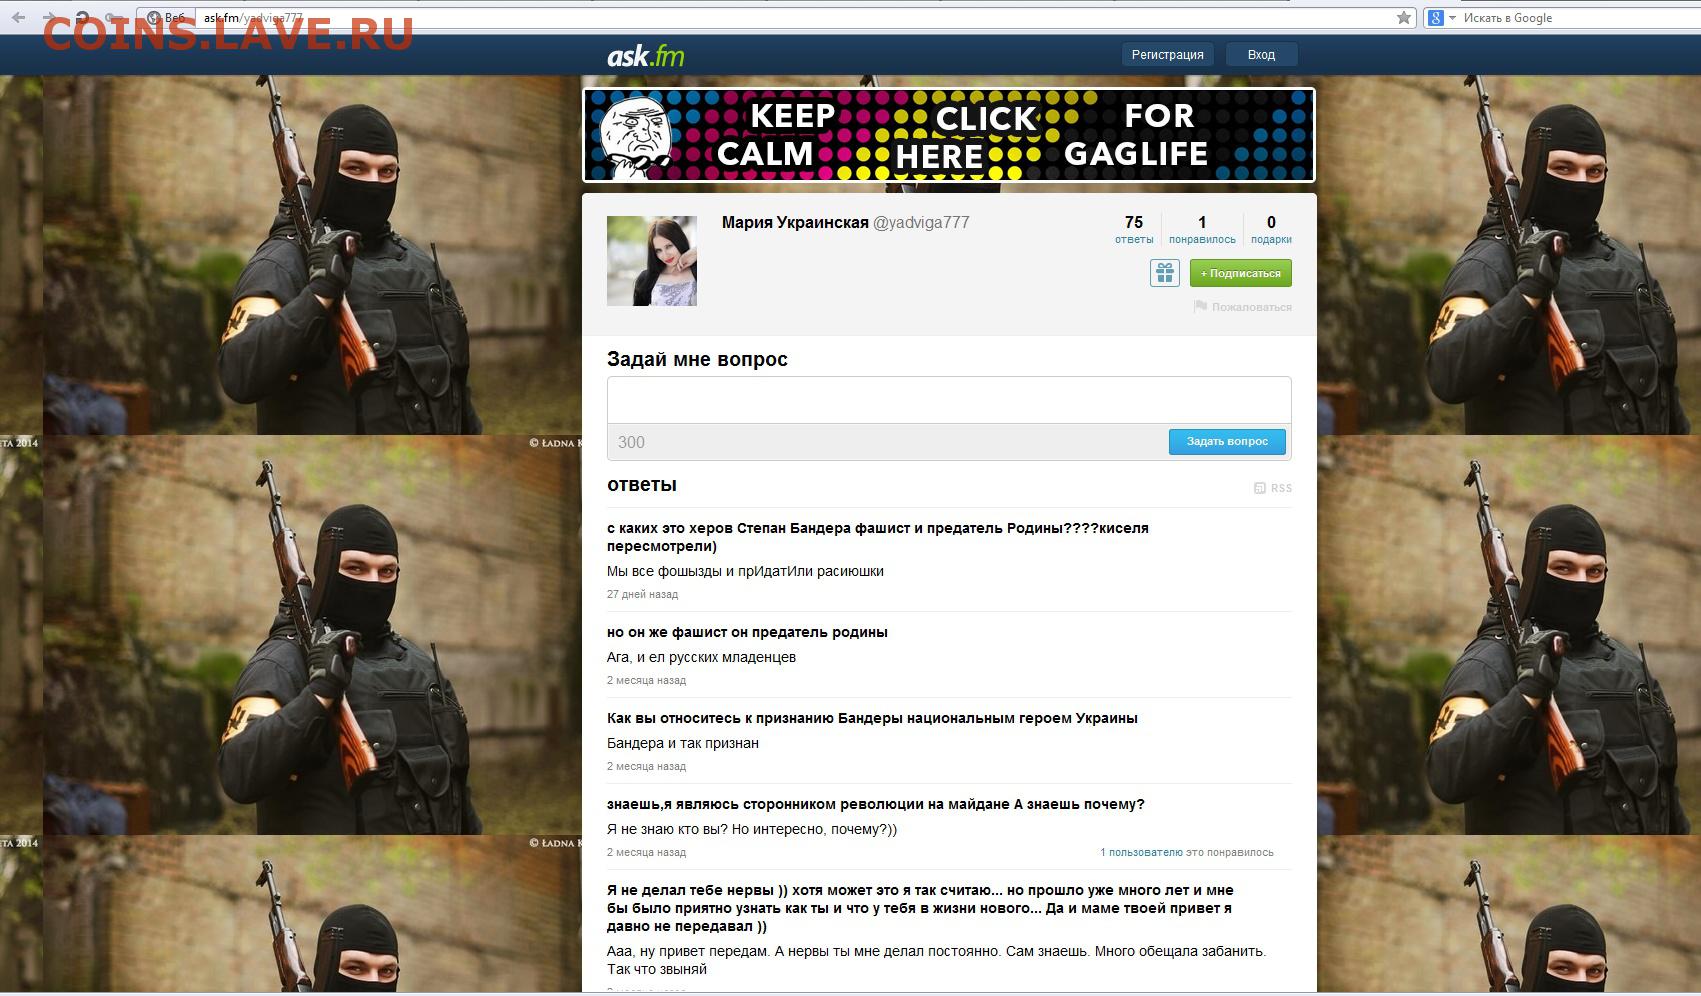The image size is (1701, 996).
Task: Click the name 'Мария Украинская'
Action: tap(795, 222)
